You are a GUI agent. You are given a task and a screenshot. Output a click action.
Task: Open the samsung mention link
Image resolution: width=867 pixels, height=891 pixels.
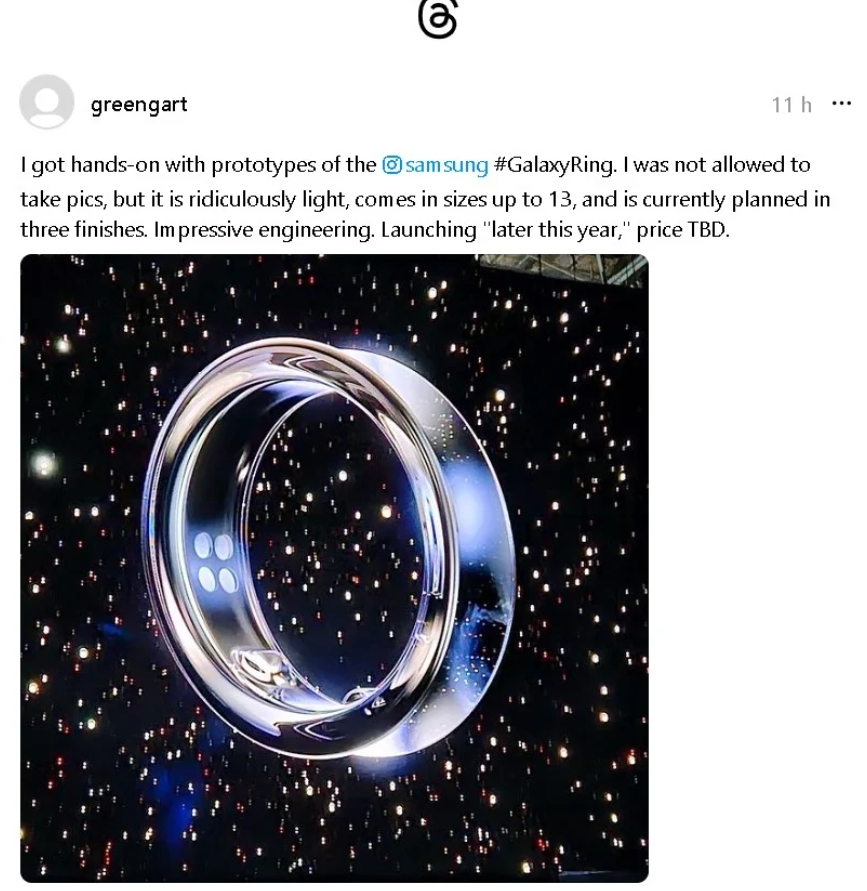pyautogui.click(x=447, y=165)
